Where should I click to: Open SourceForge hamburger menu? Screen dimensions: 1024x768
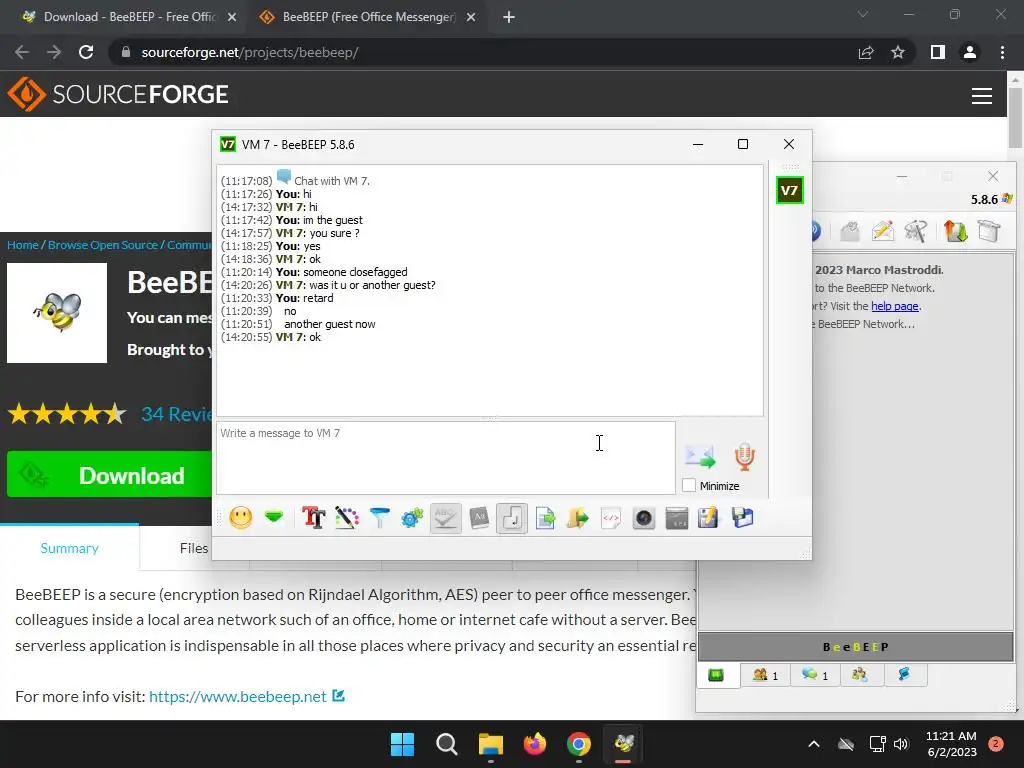click(x=982, y=95)
